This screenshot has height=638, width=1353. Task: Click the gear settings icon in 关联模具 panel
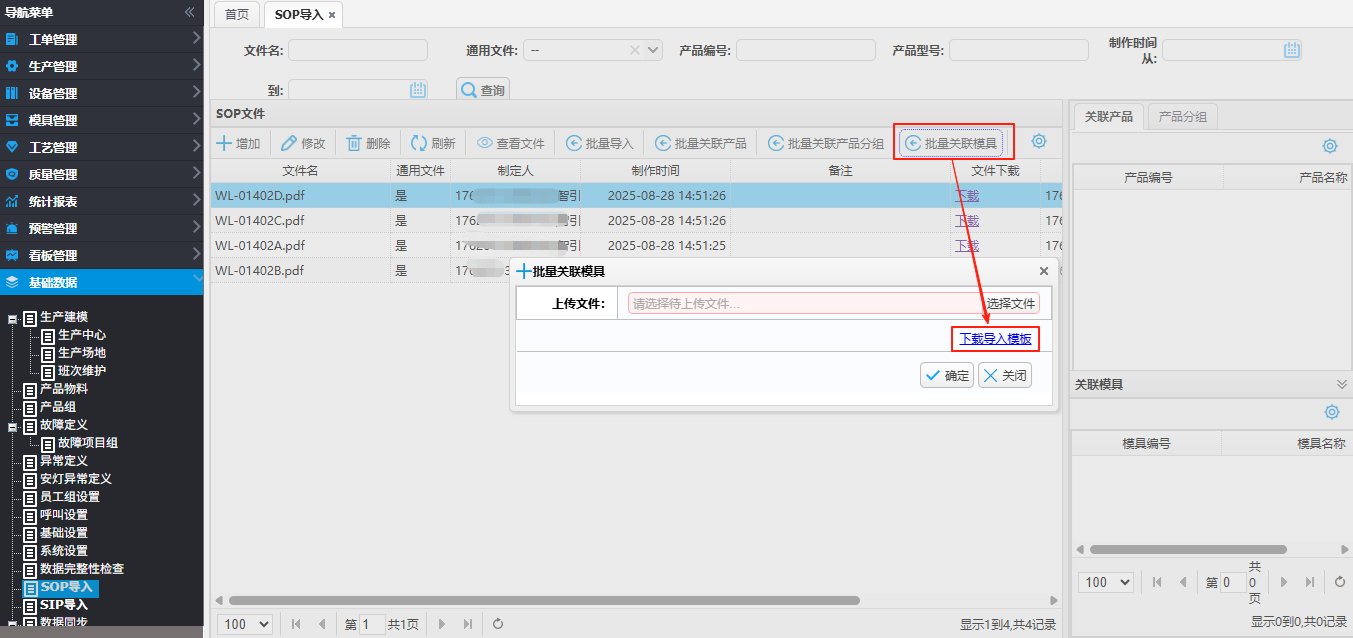point(1331,412)
